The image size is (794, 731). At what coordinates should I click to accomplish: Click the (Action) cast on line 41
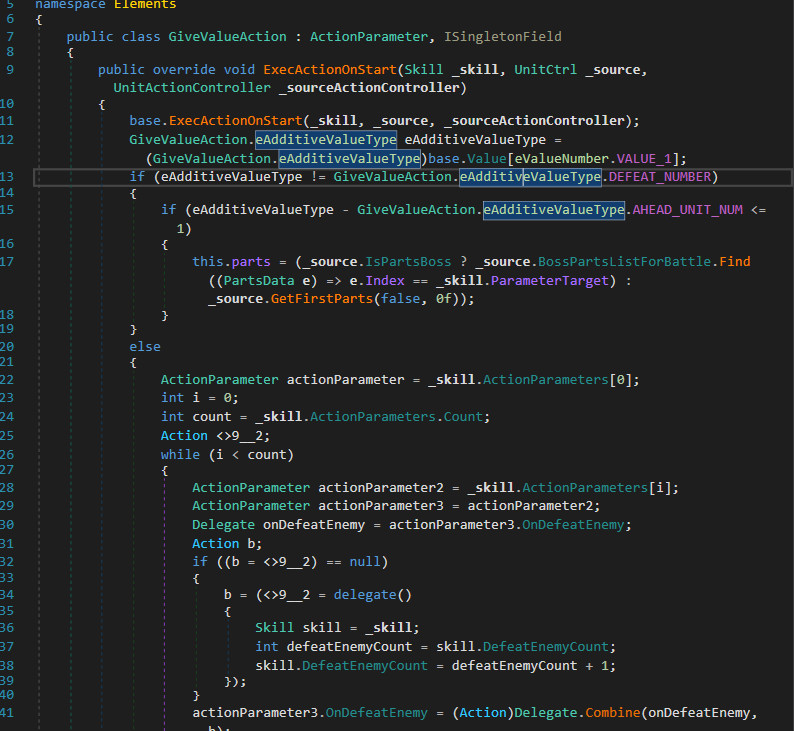pyautogui.click(x=483, y=713)
